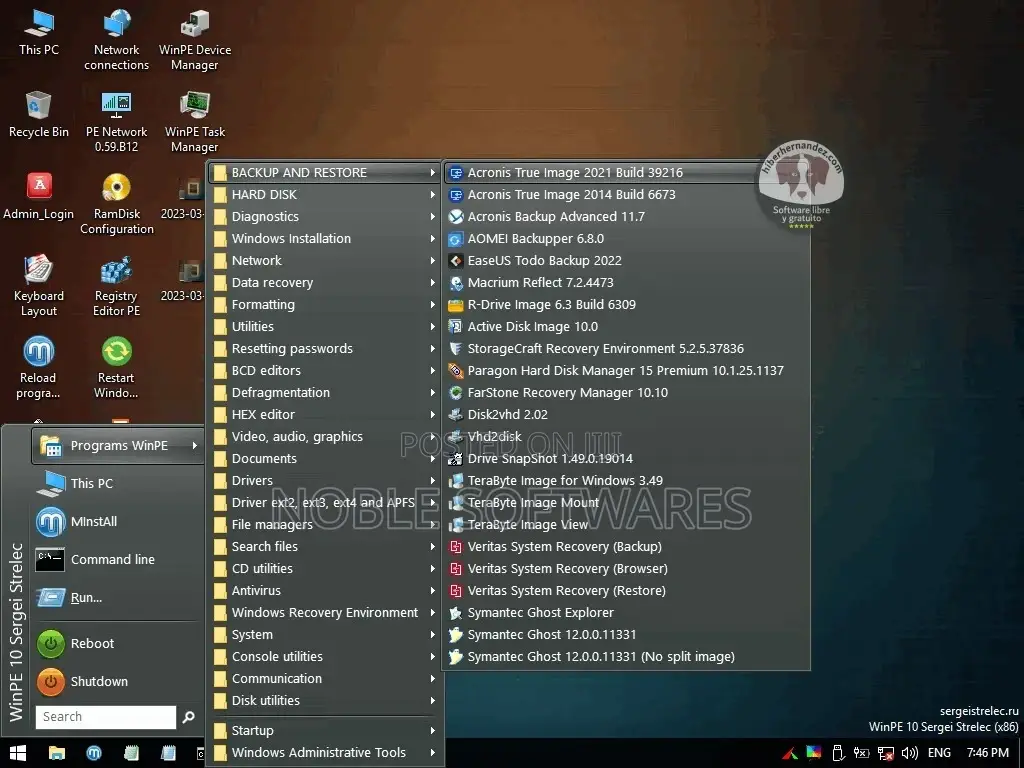This screenshot has height=768, width=1024.
Task: Expand Windows Administrative Tools submenu
Action: (x=325, y=752)
